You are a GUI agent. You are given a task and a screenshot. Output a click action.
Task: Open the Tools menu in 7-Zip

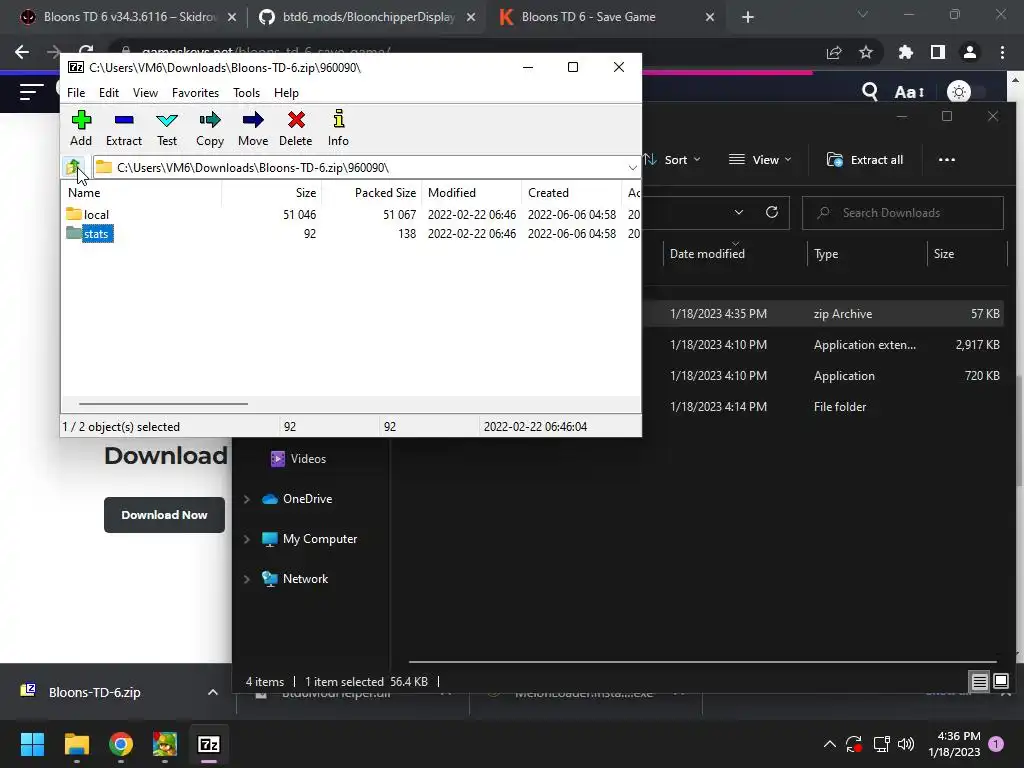click(x=246, y=93)
